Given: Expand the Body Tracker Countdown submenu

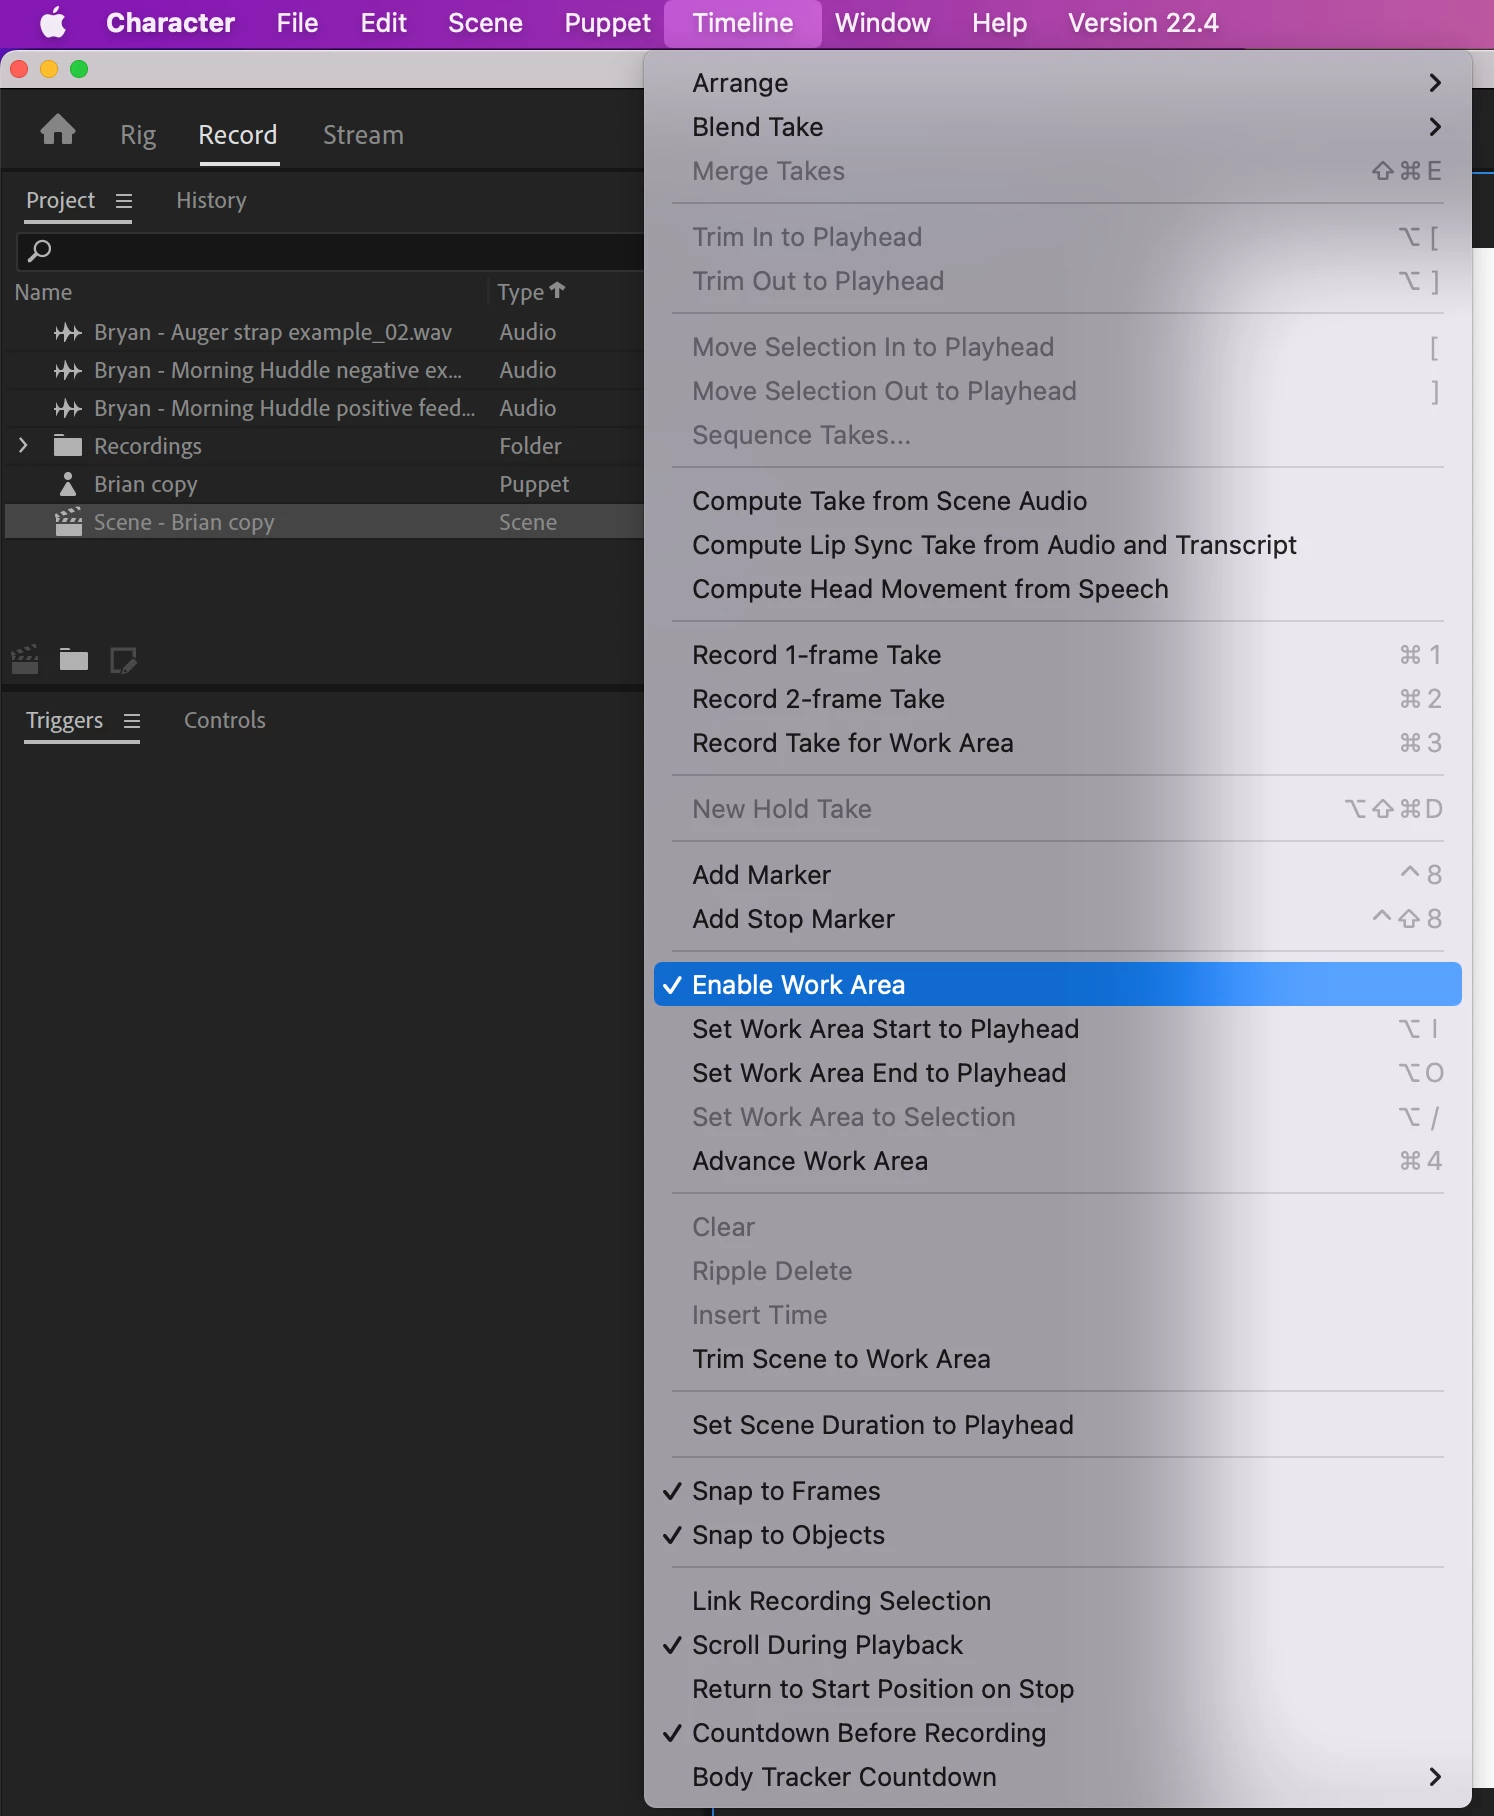Looking at the screenshot, I should [x=1057, y=1776].
